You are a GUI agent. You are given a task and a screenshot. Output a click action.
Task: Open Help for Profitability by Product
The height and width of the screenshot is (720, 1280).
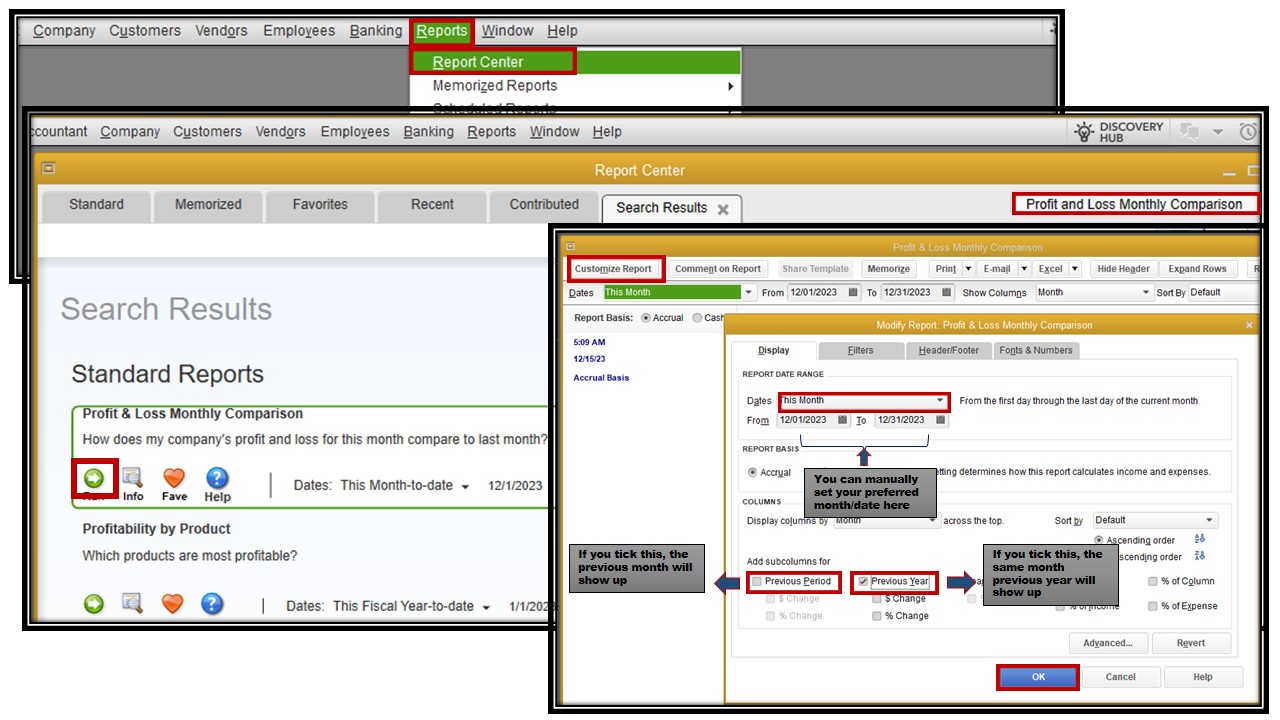pyautogui.click(x=212, y=603)
